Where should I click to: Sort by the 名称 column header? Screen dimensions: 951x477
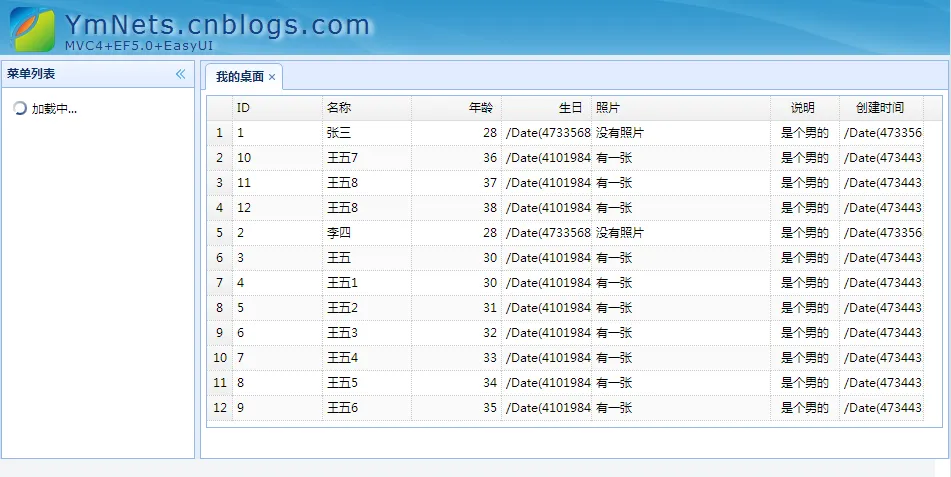coord(367,108)
